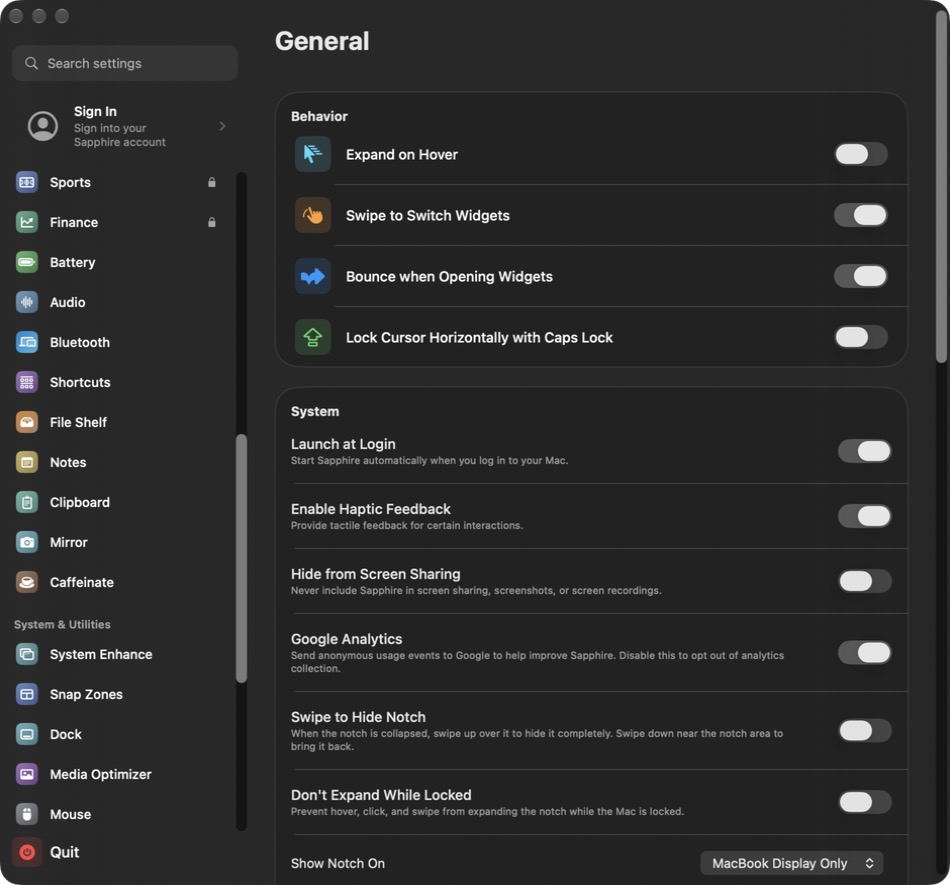
Task: Click the Finance lock icon
Action: 211,222
